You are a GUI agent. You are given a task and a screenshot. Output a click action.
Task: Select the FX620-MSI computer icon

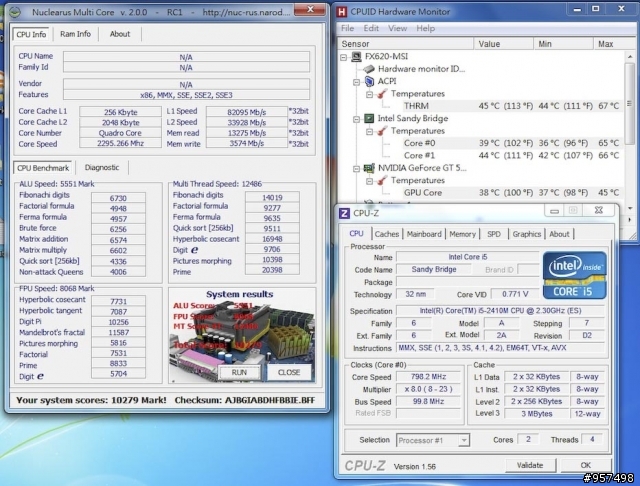(356, 56)
